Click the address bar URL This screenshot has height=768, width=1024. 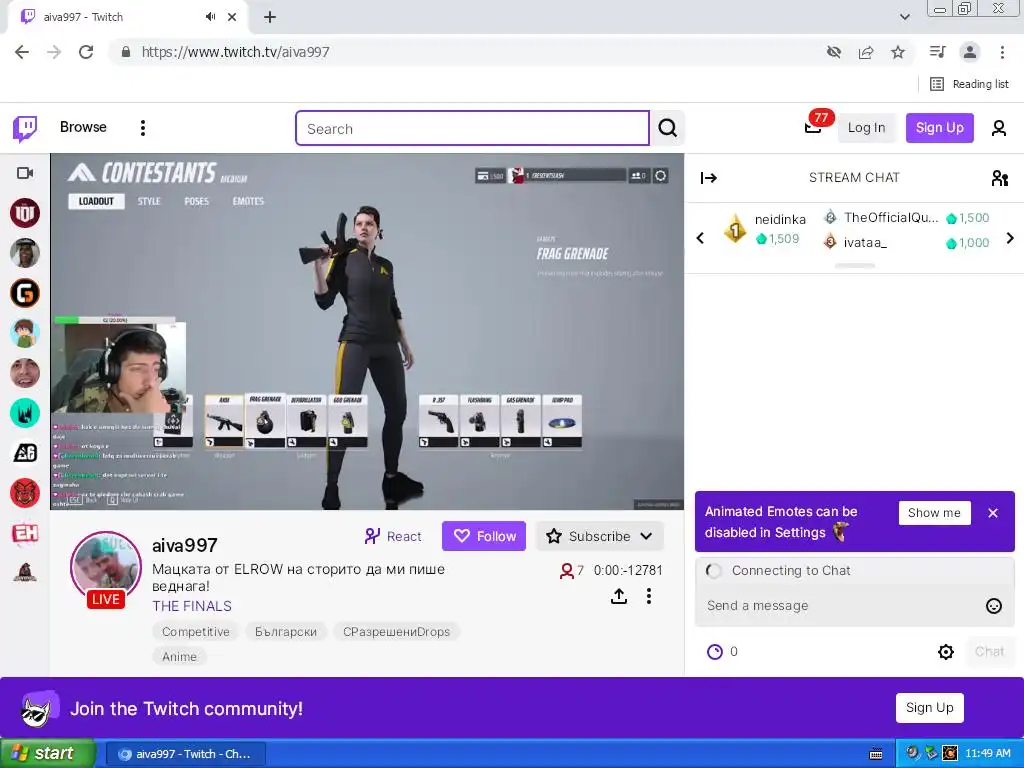236,52
